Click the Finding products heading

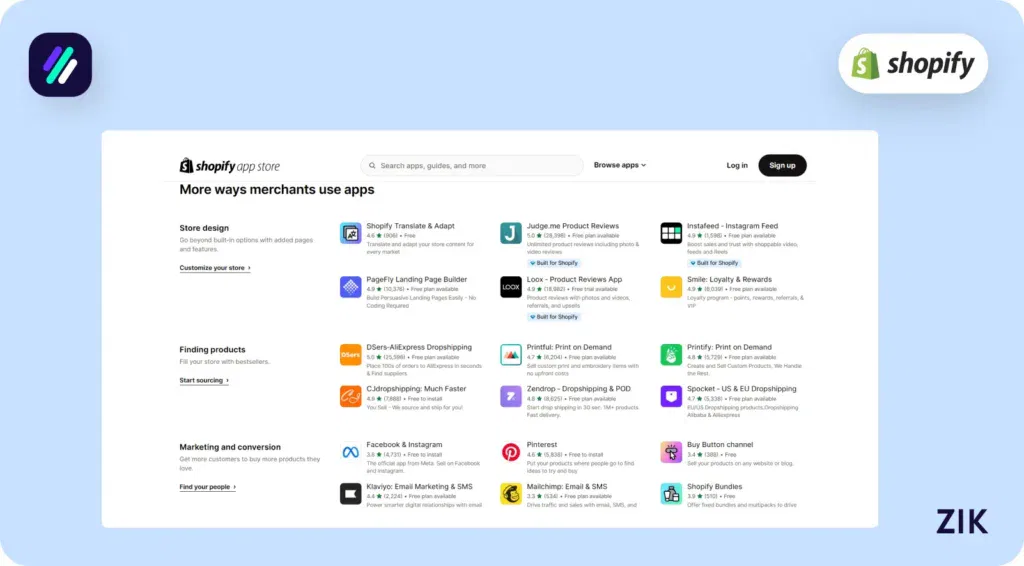tap(212, 349)
